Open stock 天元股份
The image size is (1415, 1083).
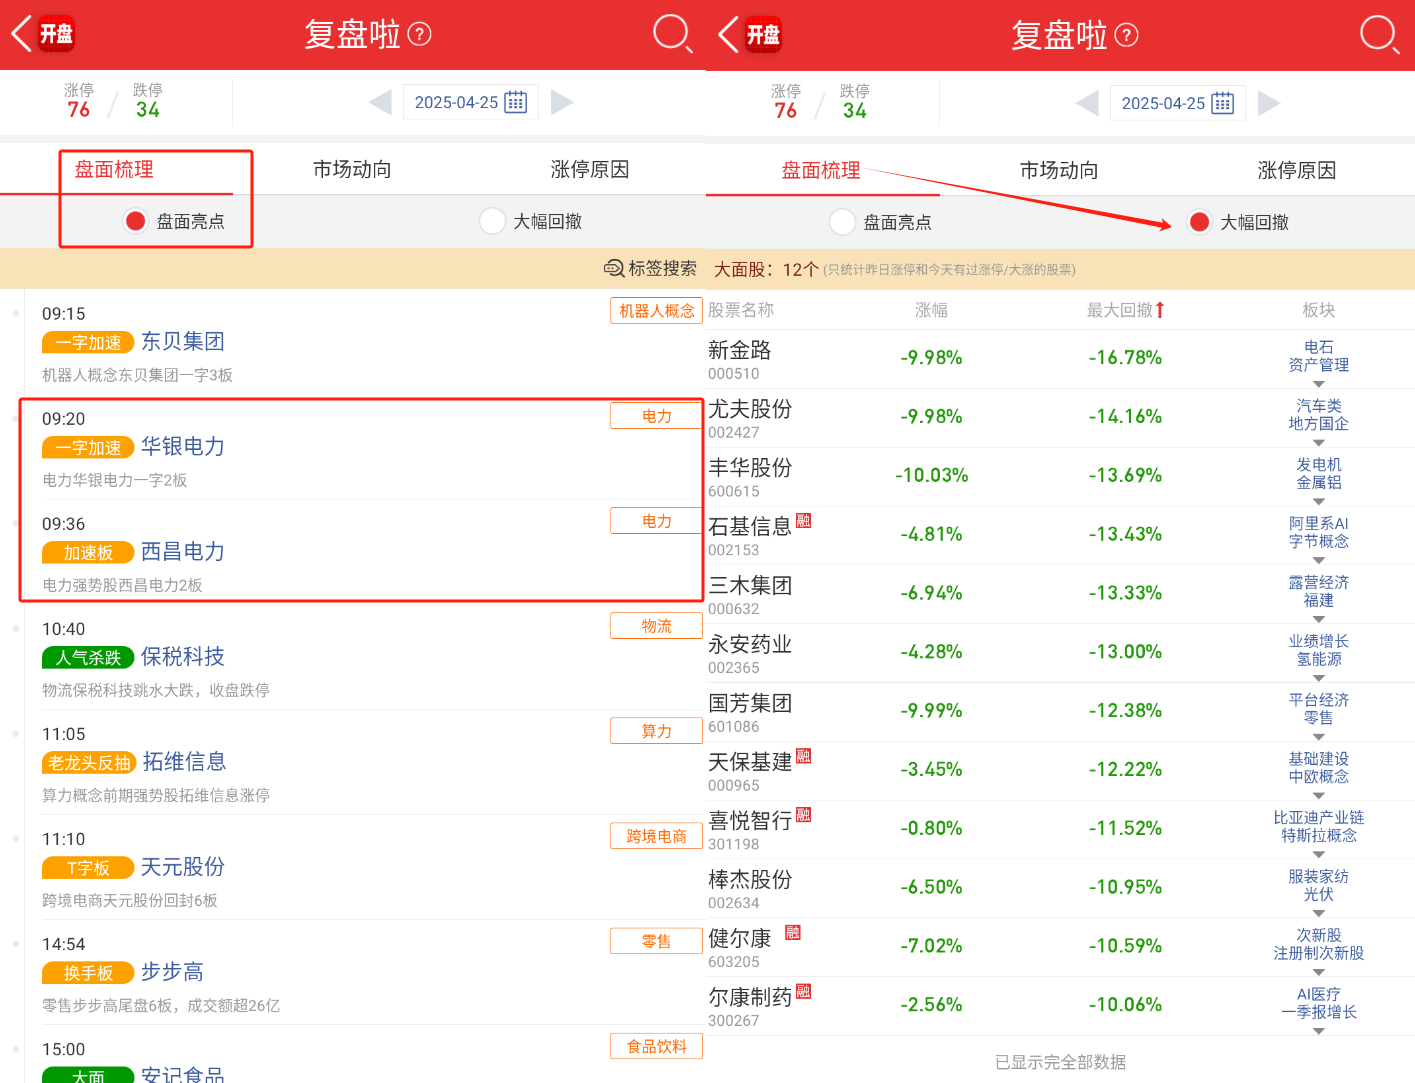tap(183, 866)
